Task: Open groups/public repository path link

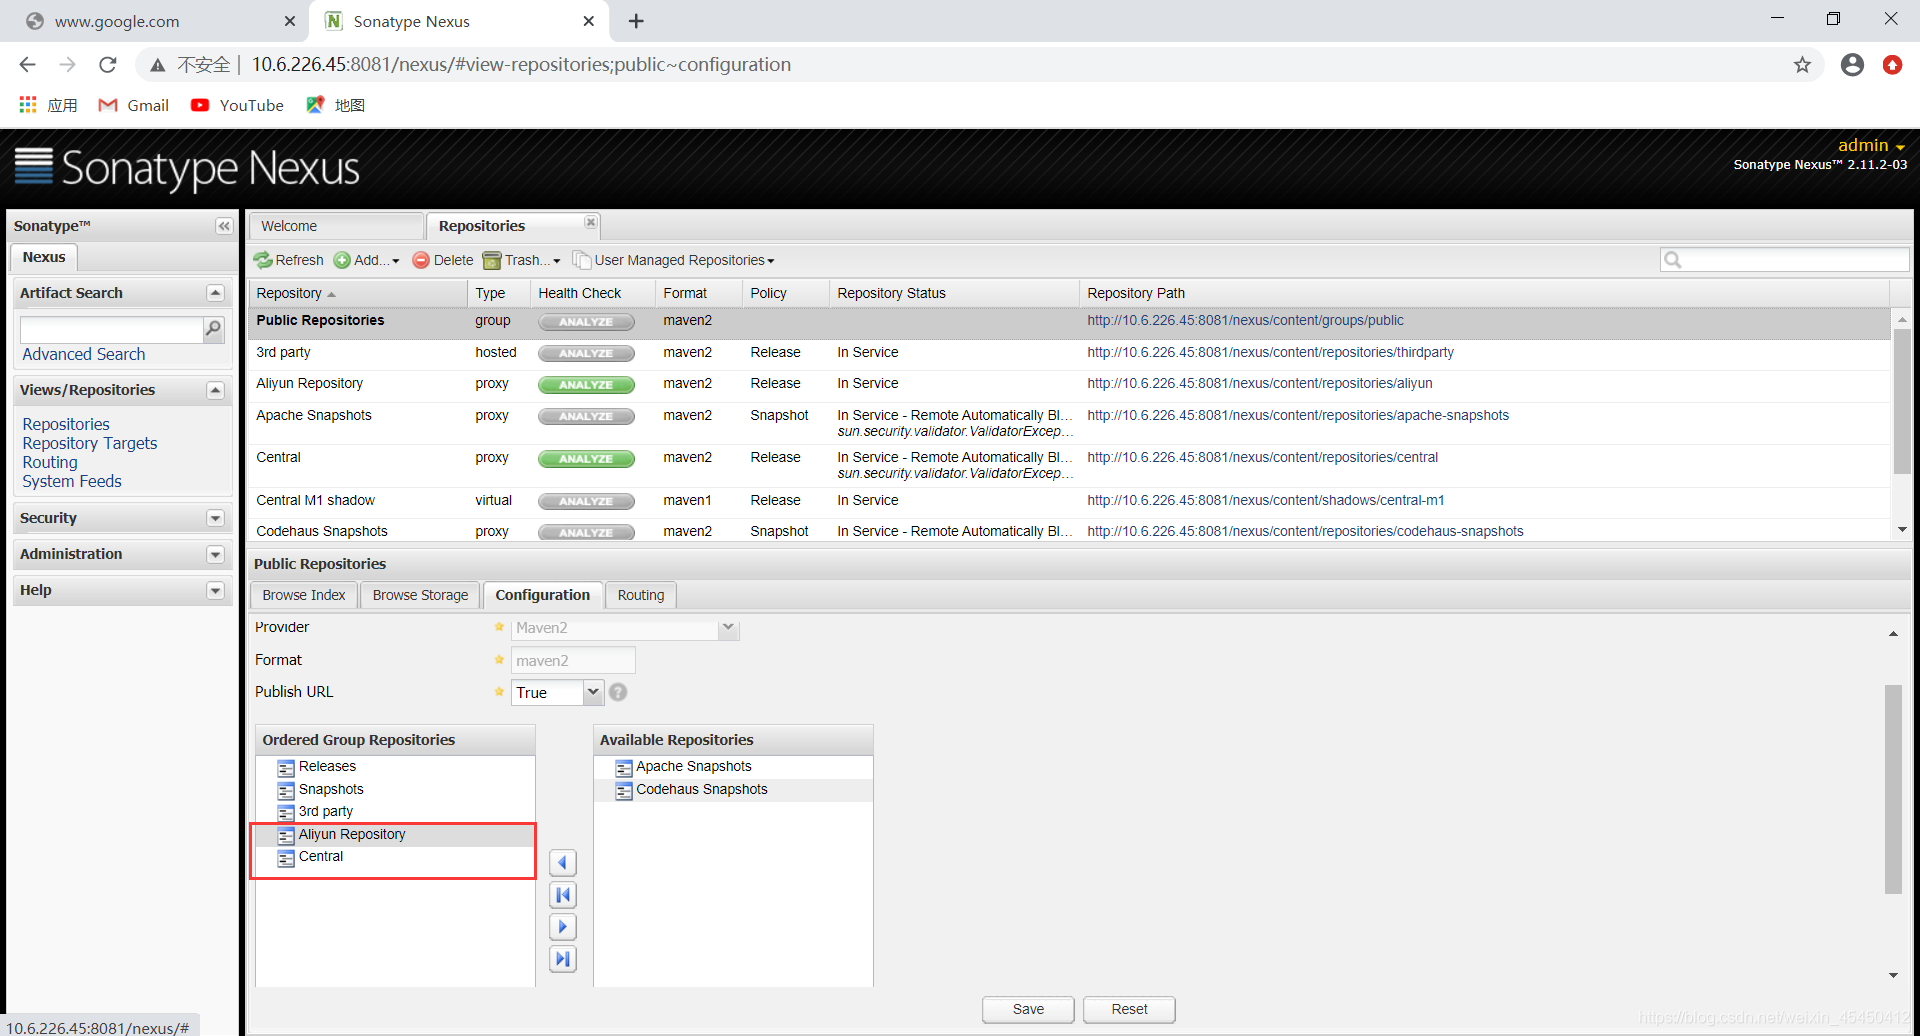Action: click(x=1245, y=320)
